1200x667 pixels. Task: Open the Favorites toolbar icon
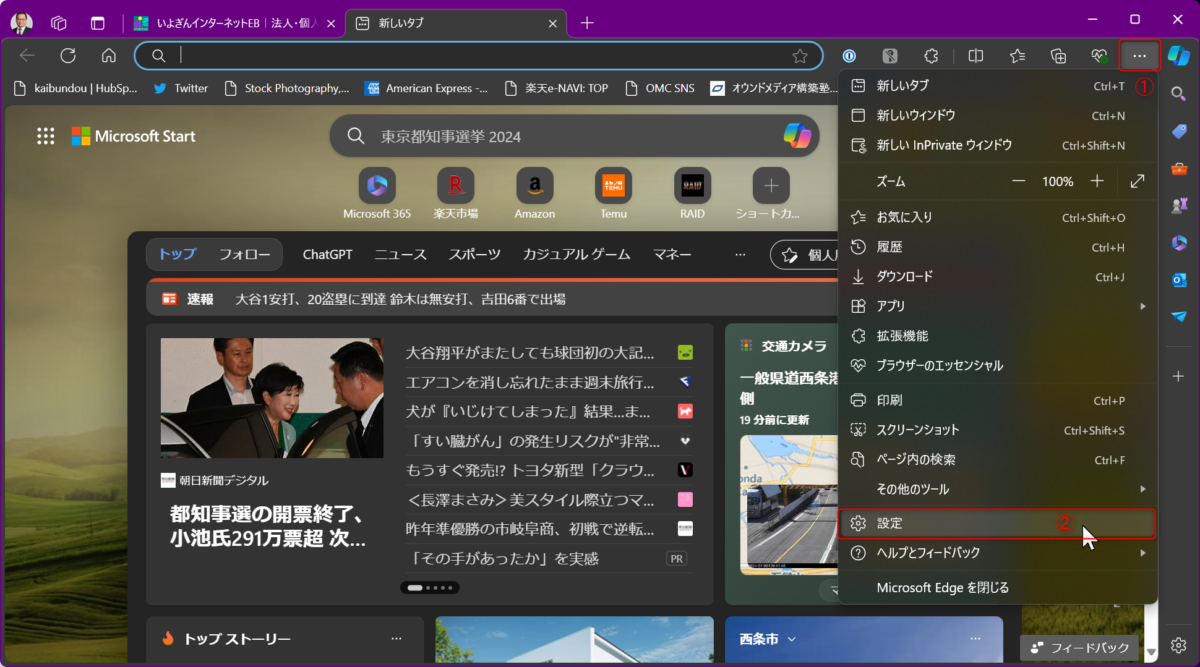point(1017,56)
